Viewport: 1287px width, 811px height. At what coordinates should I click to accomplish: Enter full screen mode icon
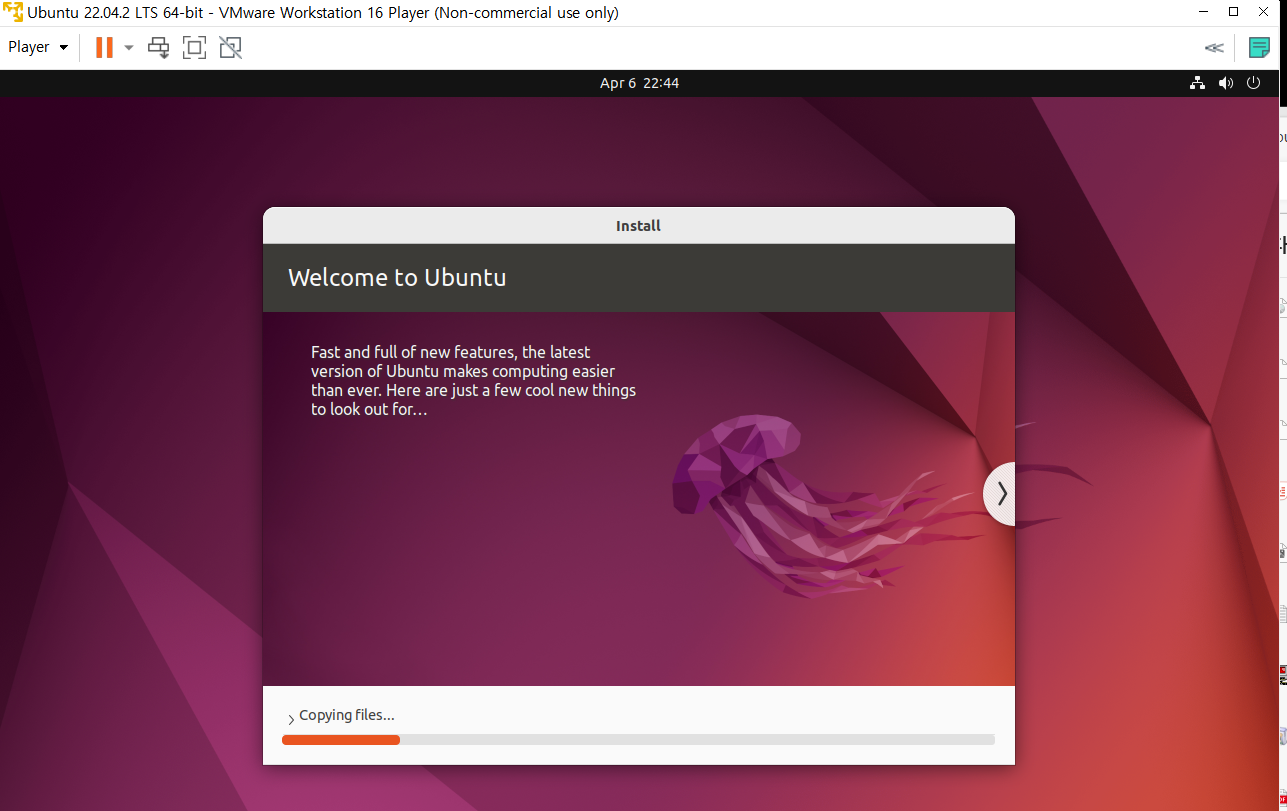[x=194, y=47]
